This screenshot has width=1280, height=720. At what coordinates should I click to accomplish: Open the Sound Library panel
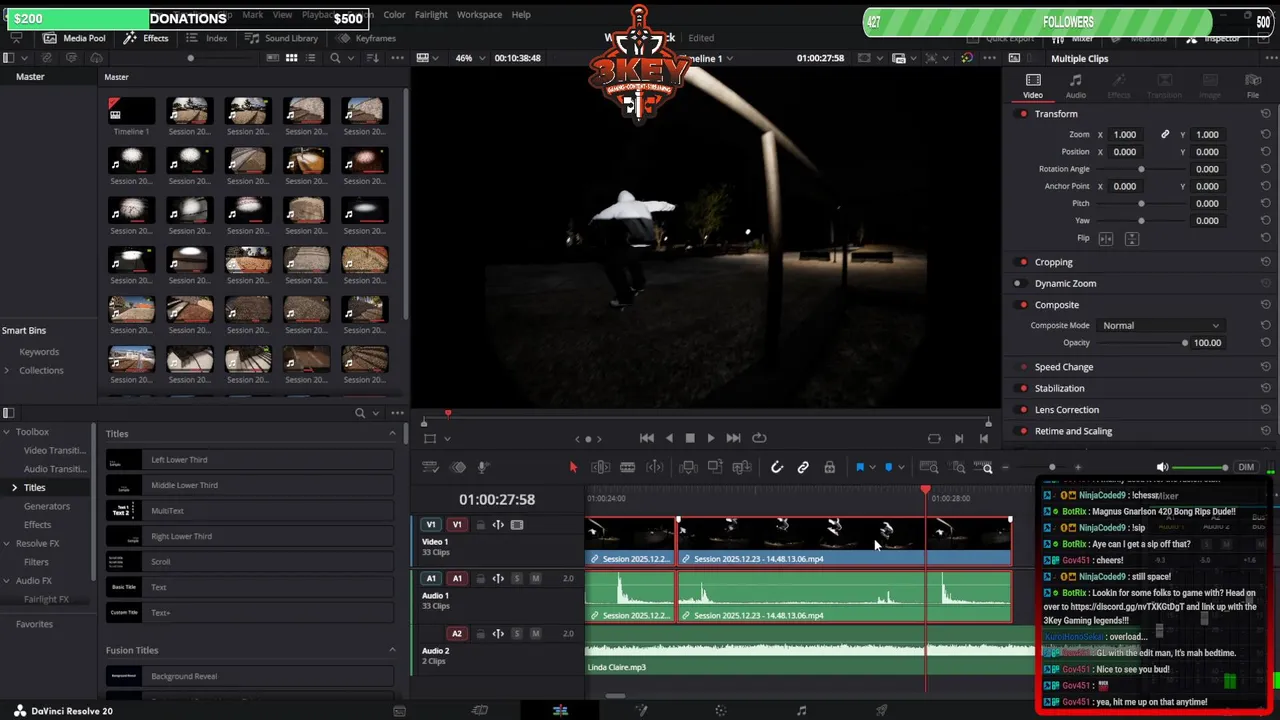(x=282, y=38)
